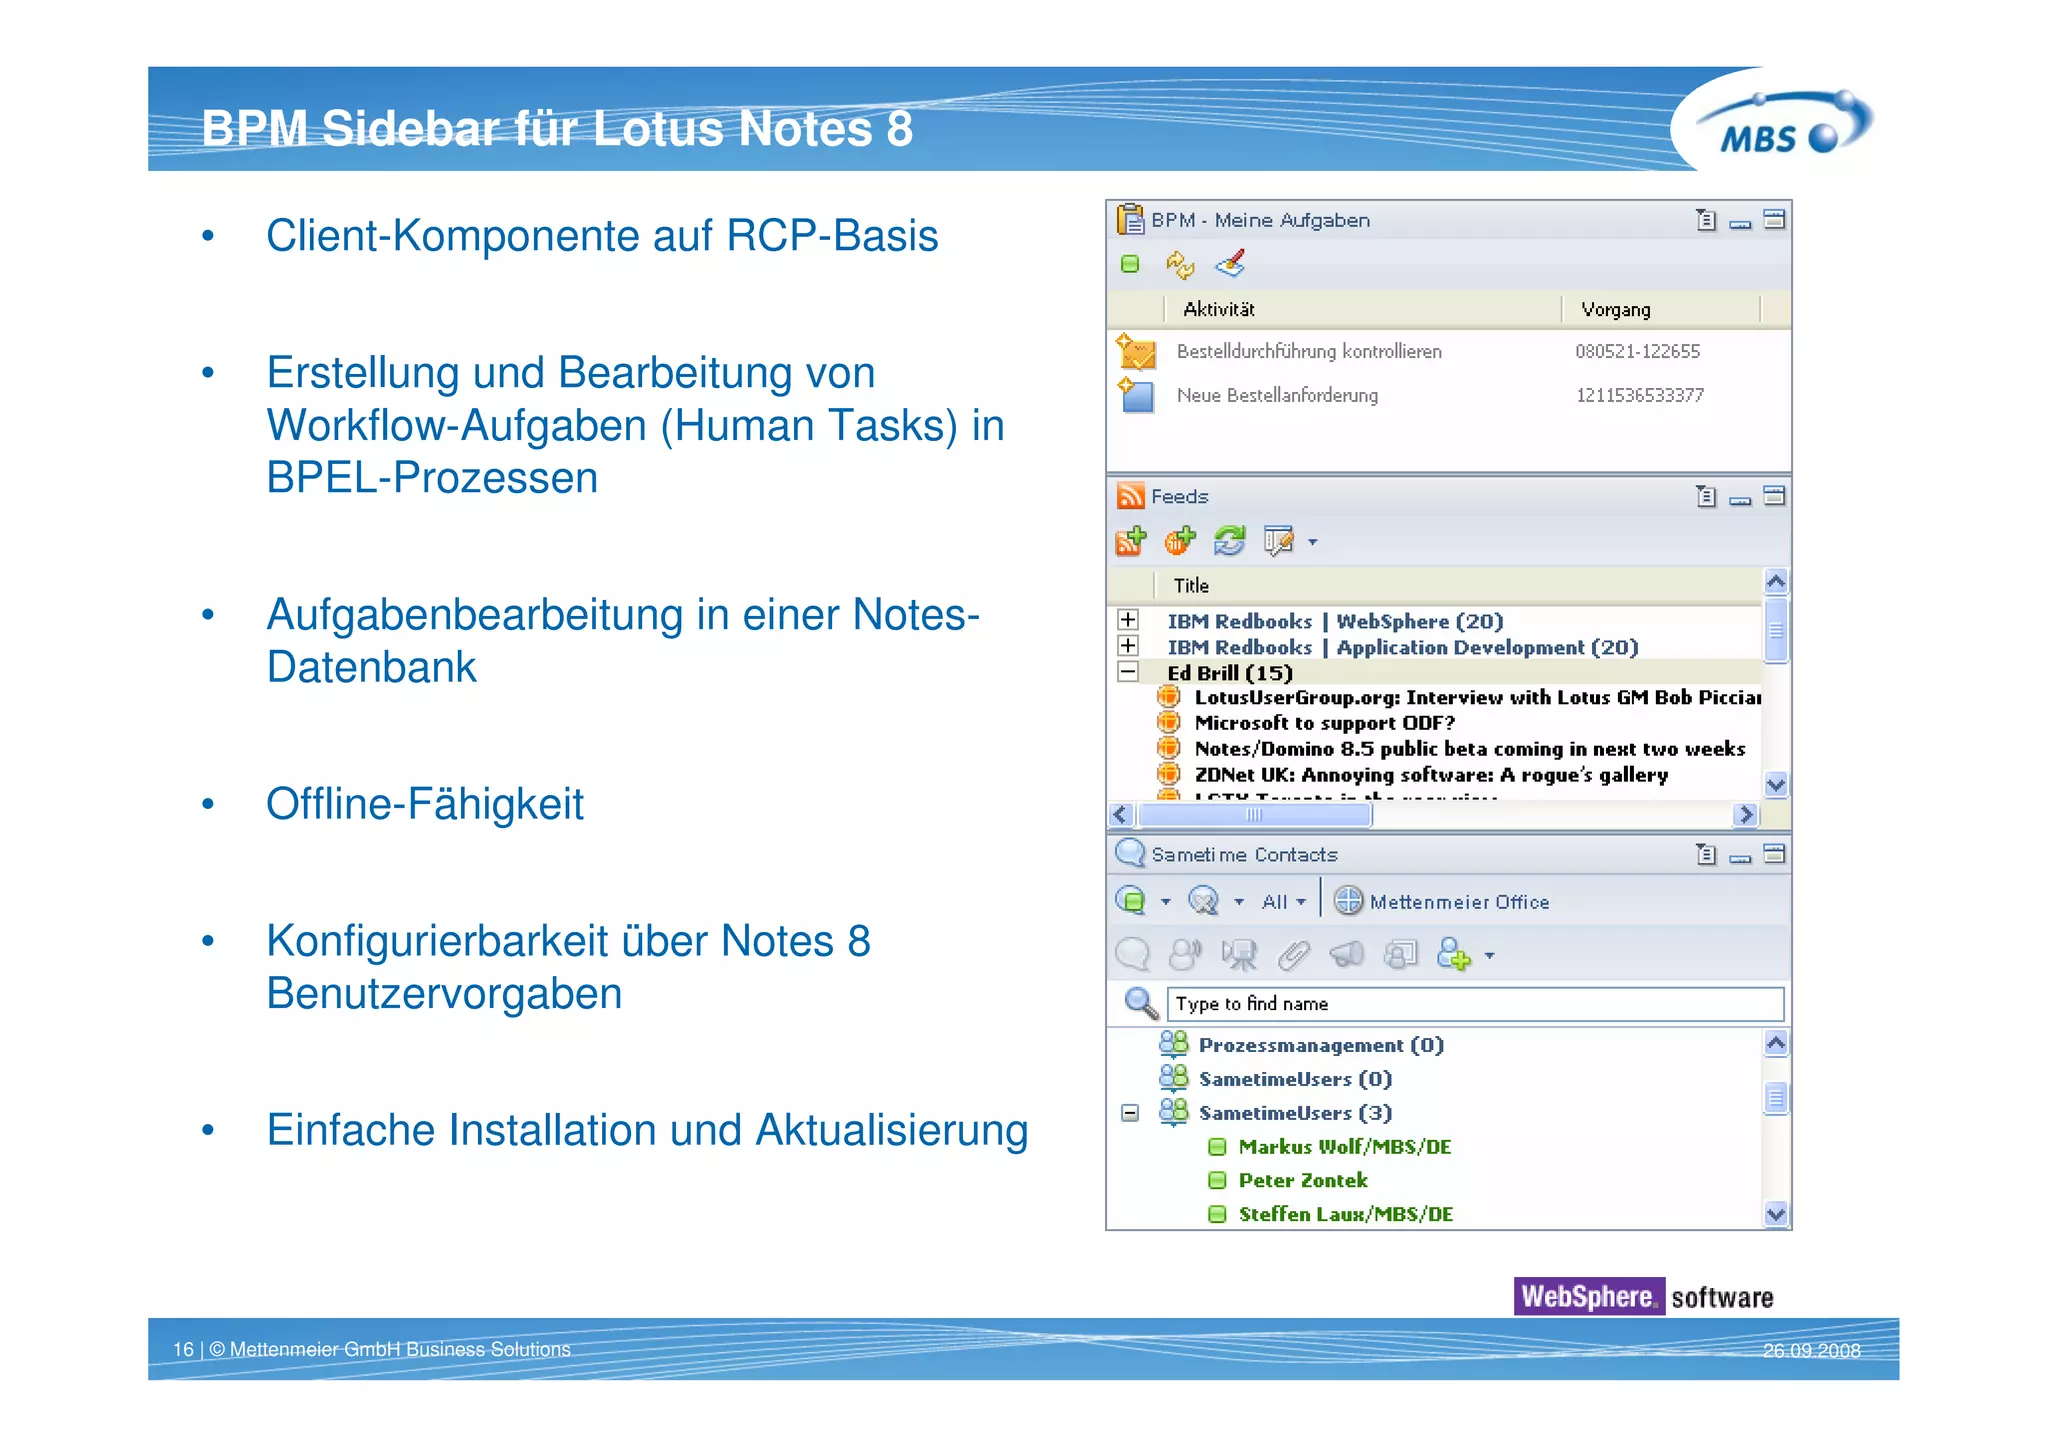Click the Type to find name field

point(1475,1004)
